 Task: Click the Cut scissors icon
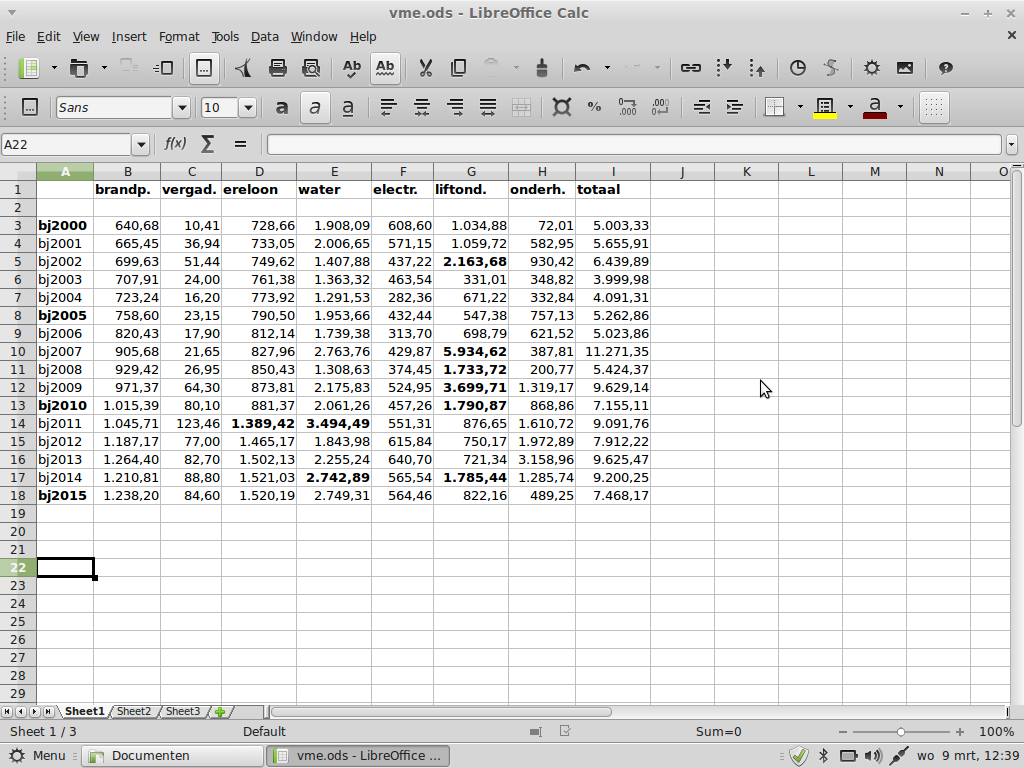pyautogui.click(x=425, y=68)
